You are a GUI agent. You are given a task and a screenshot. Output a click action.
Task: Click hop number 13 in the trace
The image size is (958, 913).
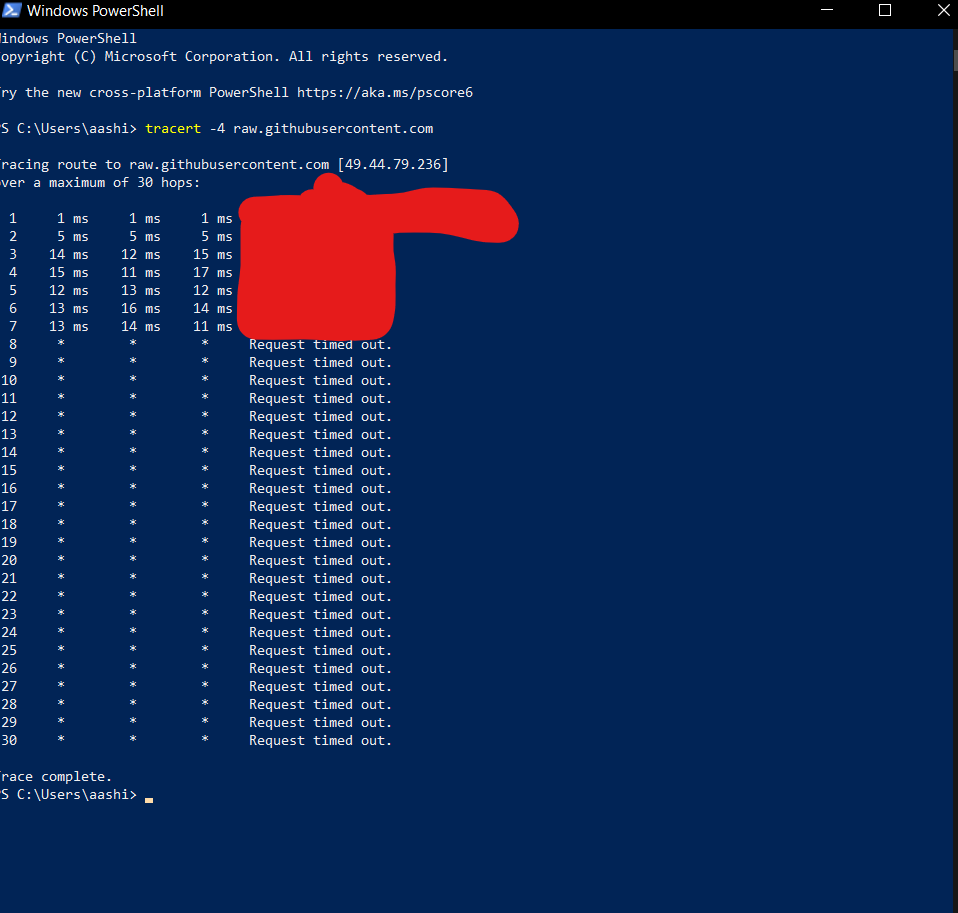(9, 434)
